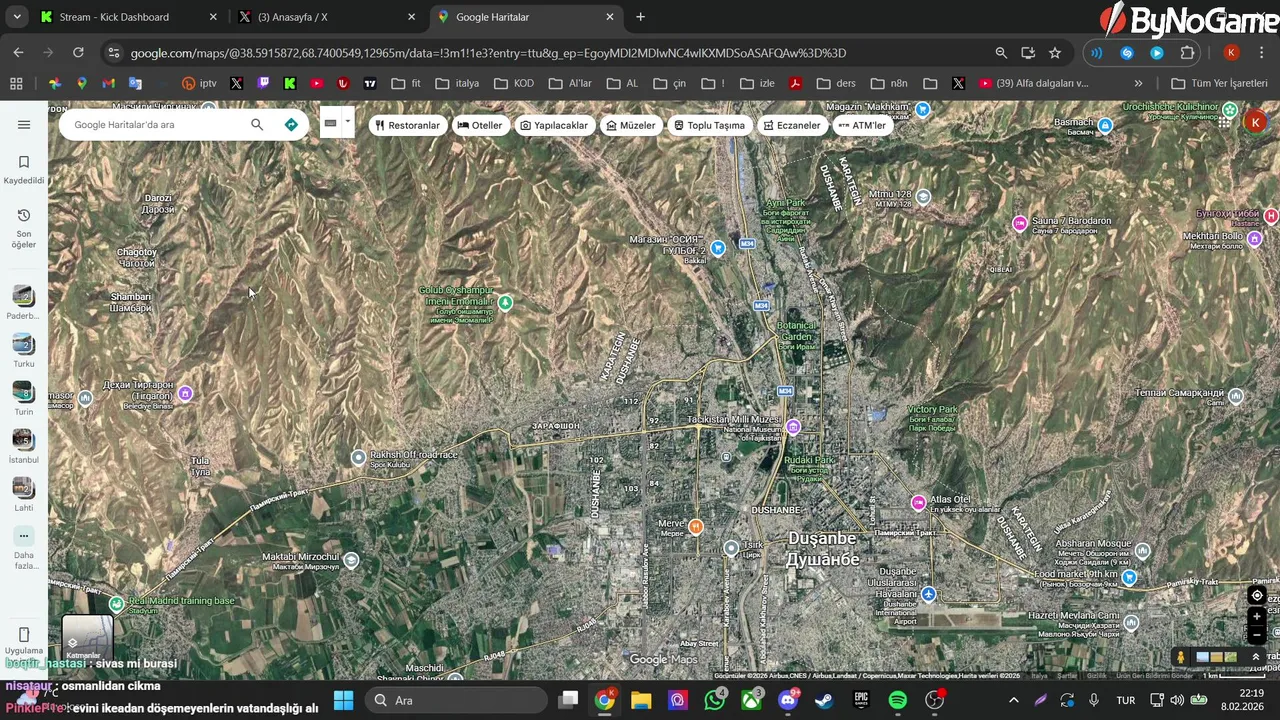Open Spotify from the taskbar
This screenshot has width=1280, height=720.
tap(897, 700)
